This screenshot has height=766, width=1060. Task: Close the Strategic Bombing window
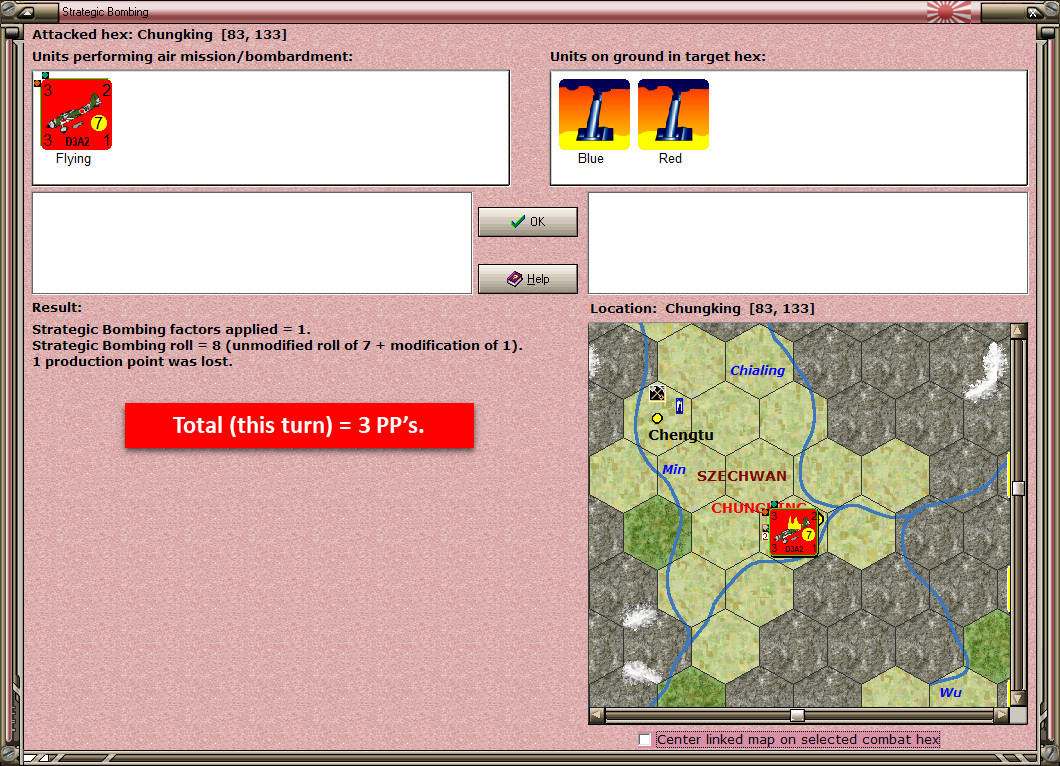click(x=1033, y=11)
